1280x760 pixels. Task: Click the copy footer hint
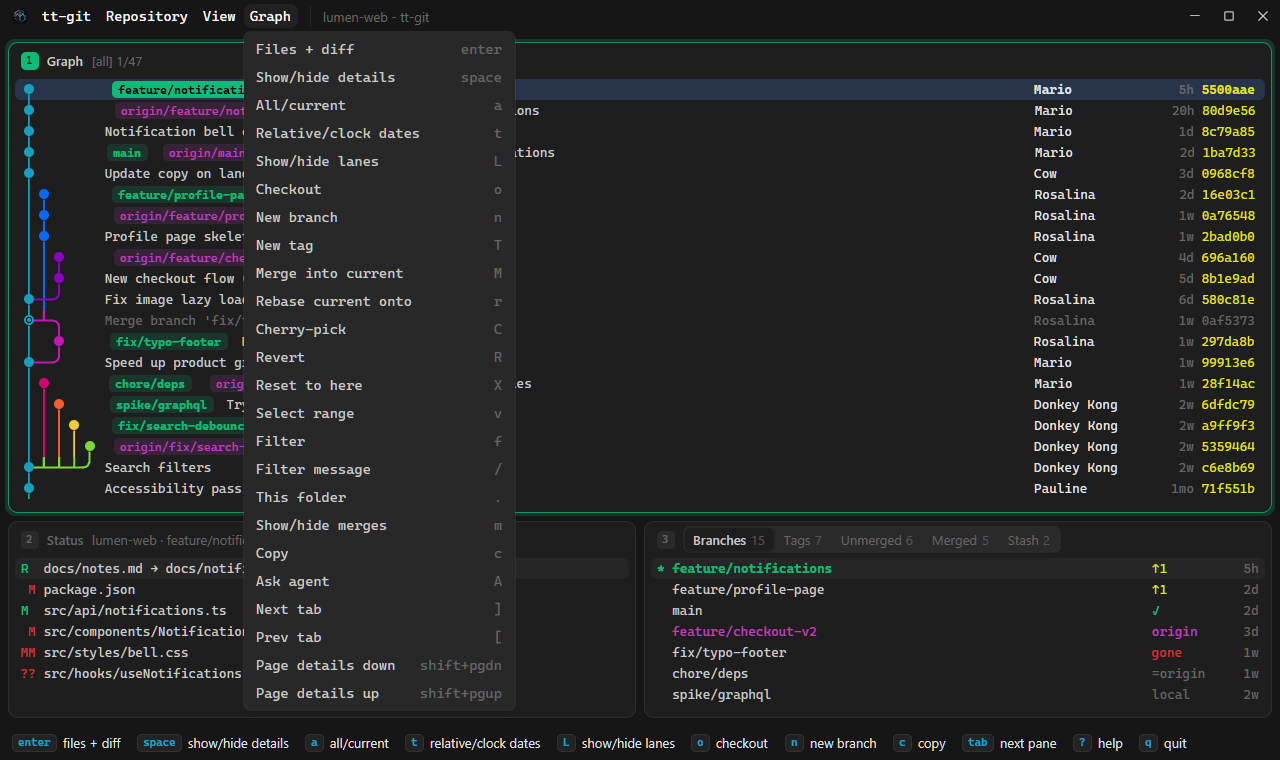[919, 743]
